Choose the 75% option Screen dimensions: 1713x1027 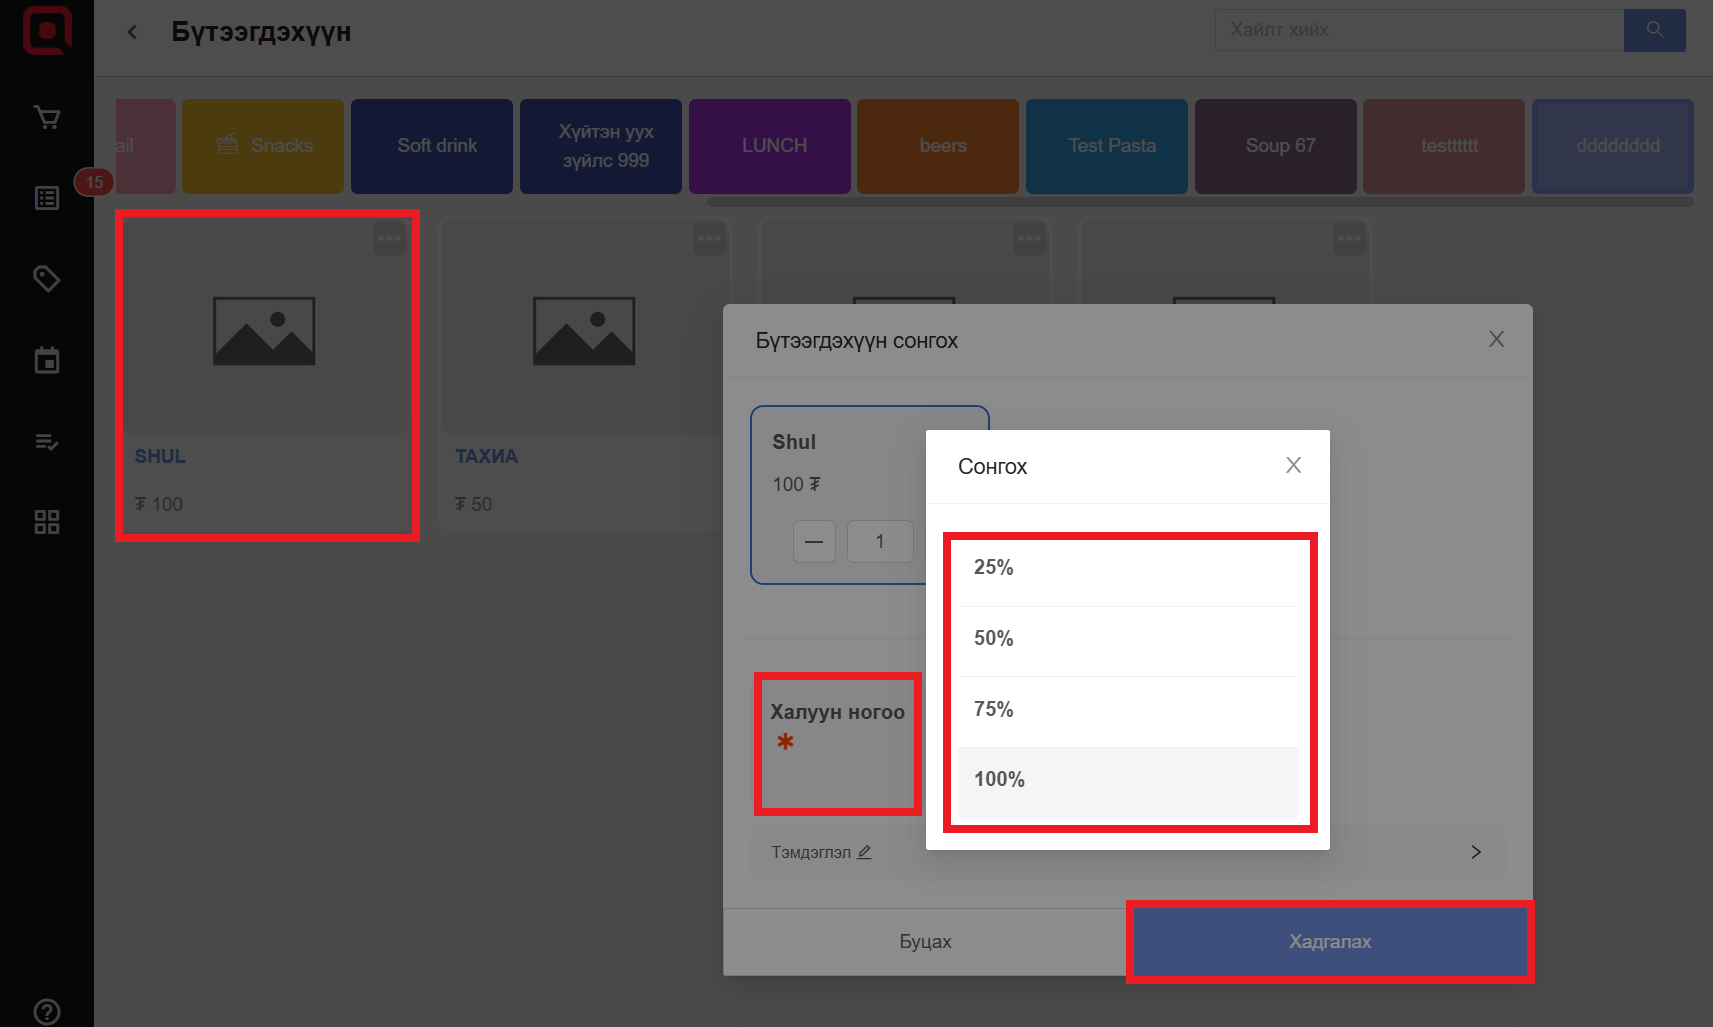click(1127, 710)
